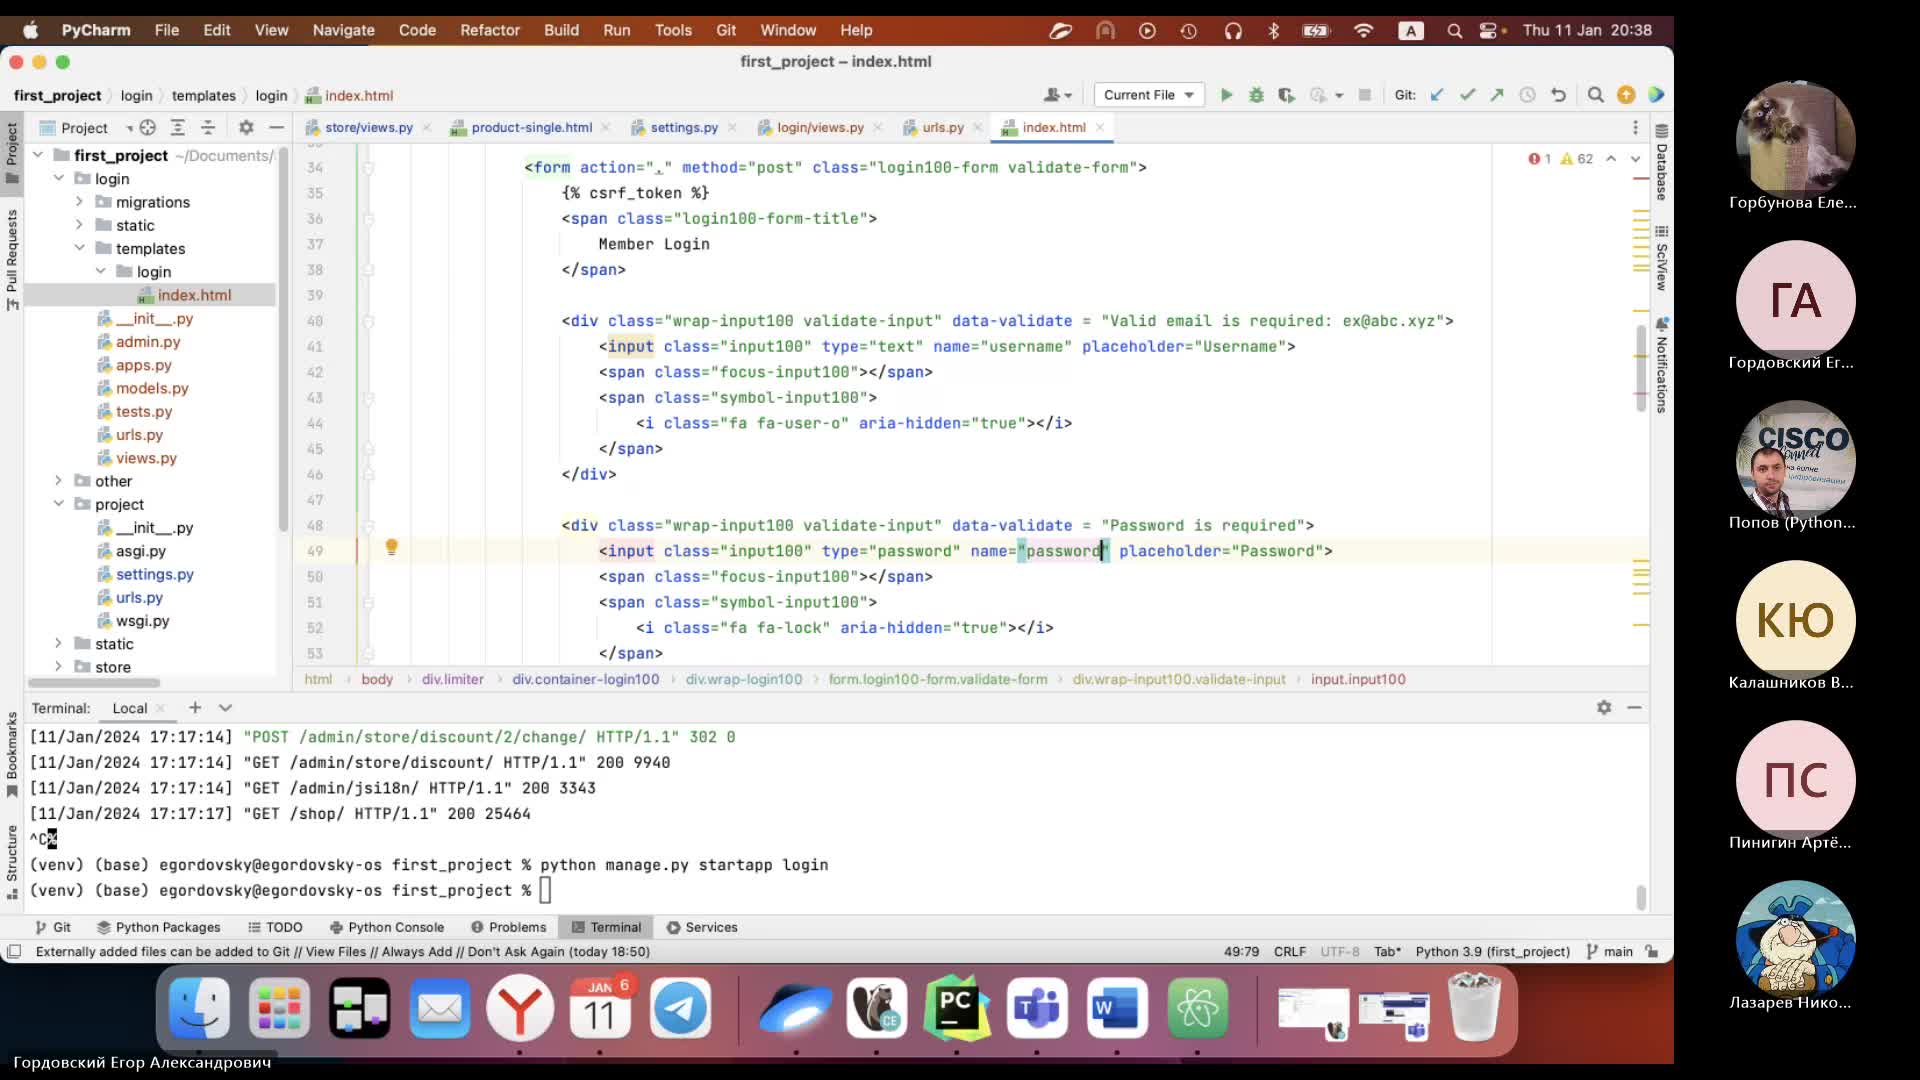The height and width of the screenshot is (1080, 1920).
Task: Click editor vertical scrollbar thumb
Action: tap(1641, 368)
